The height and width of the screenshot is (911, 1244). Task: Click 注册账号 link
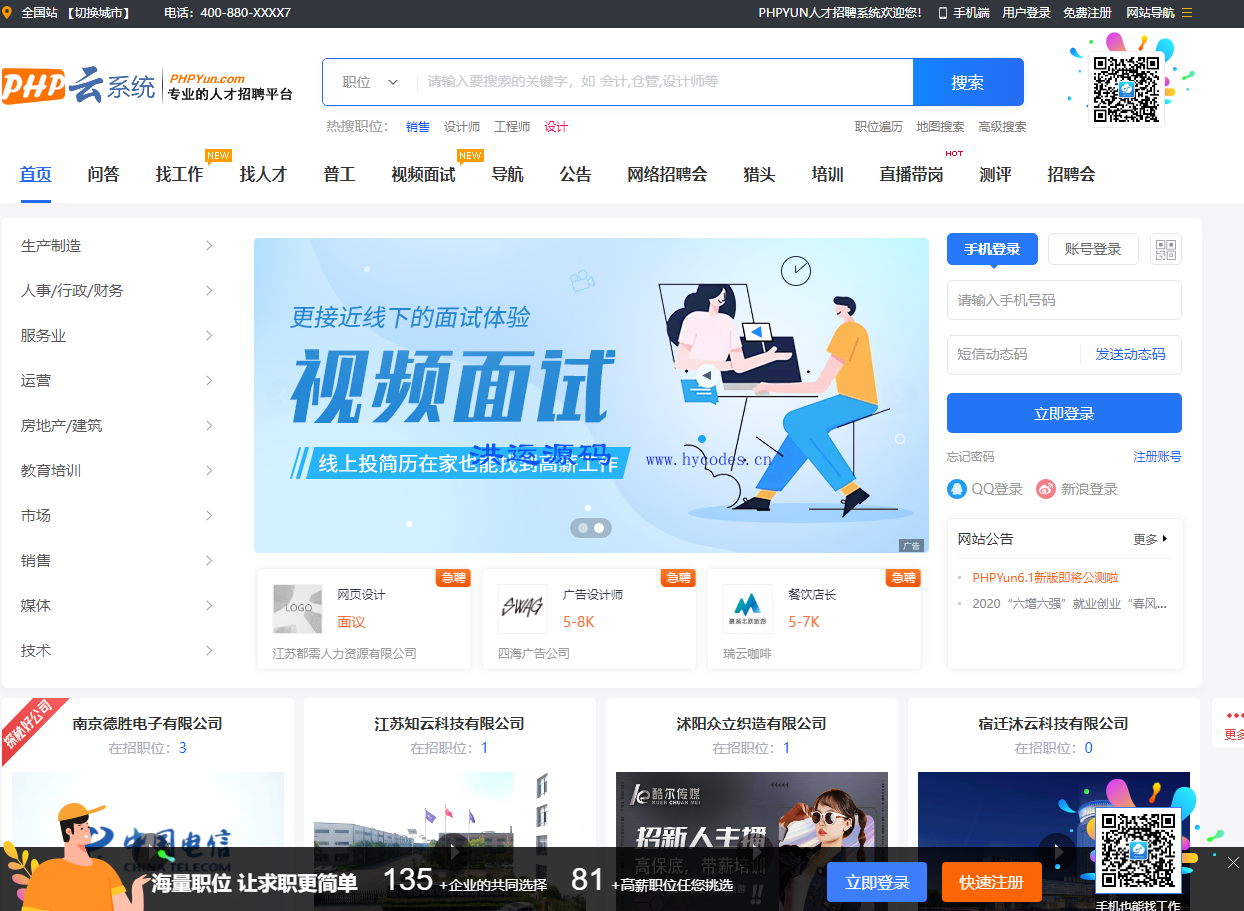coord(1157,456)
